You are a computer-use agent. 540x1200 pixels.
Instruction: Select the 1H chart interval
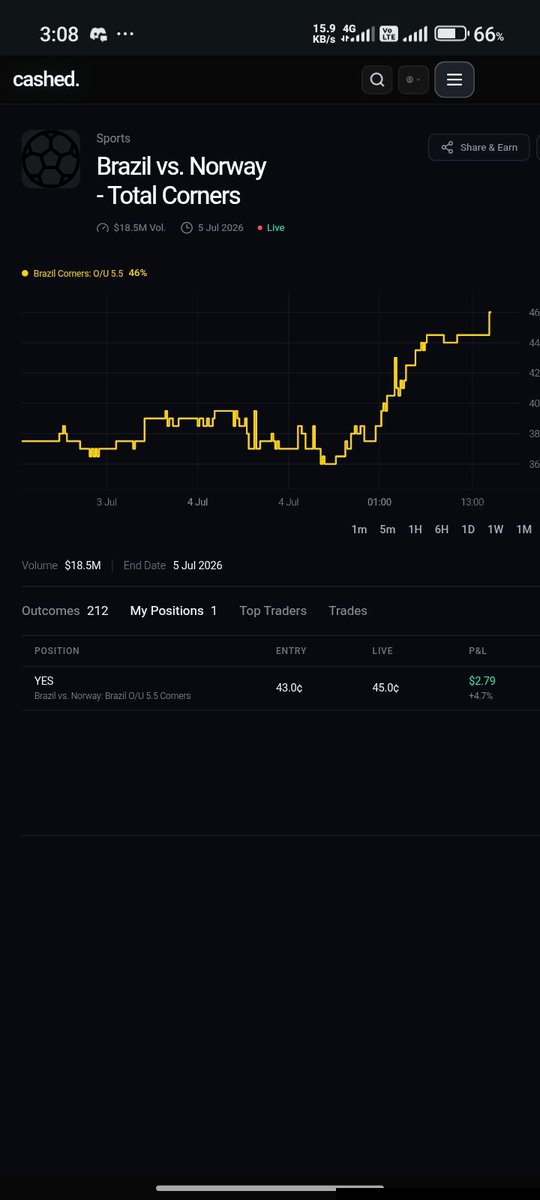pyautogui.click(x=415, y=529)
